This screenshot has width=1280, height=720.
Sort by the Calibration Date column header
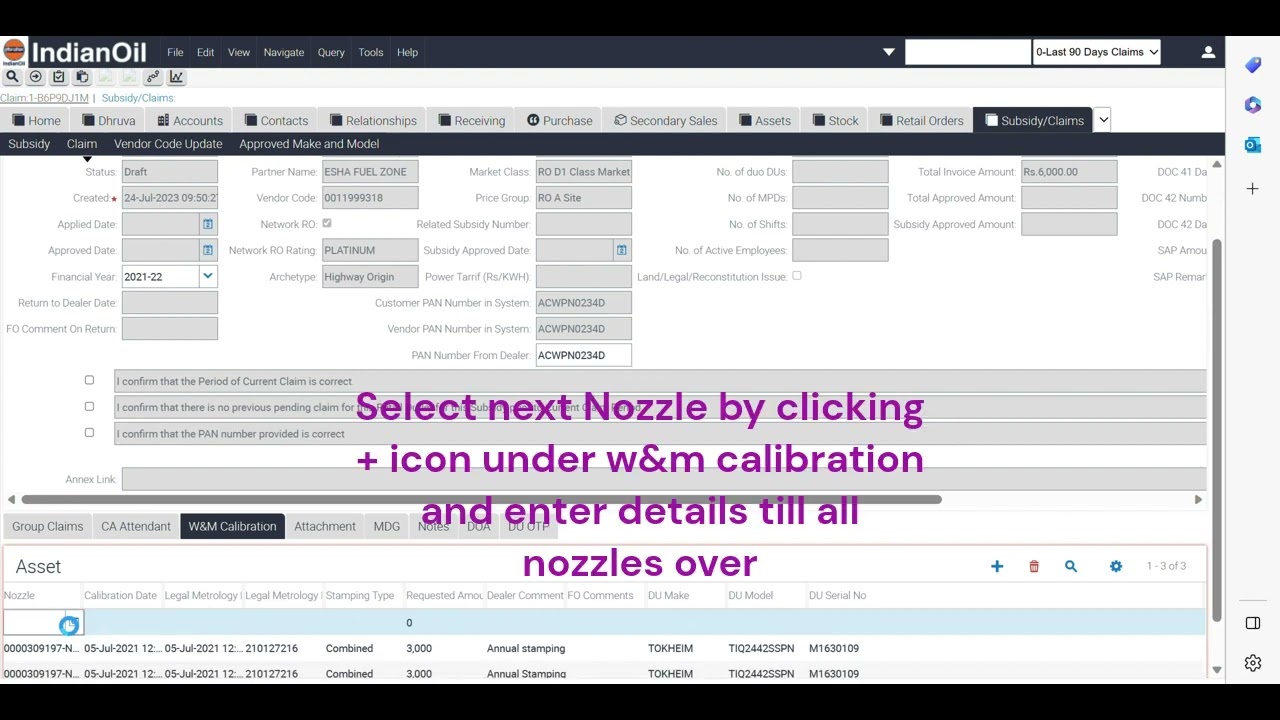click(x=120, y=595)
